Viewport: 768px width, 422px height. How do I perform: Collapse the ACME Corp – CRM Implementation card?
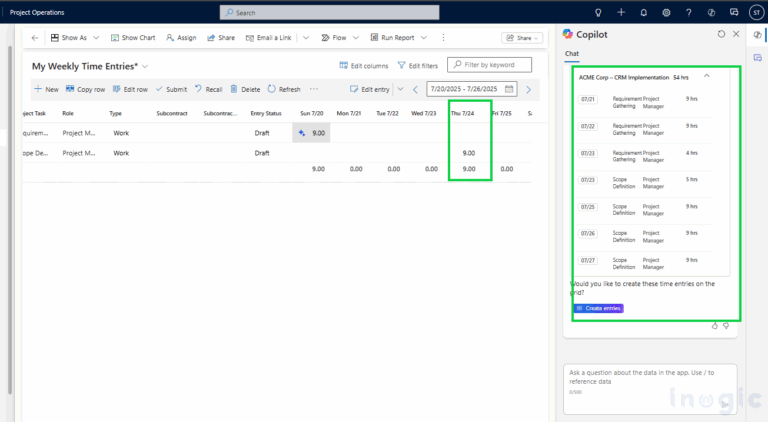(x=706, y=76)
